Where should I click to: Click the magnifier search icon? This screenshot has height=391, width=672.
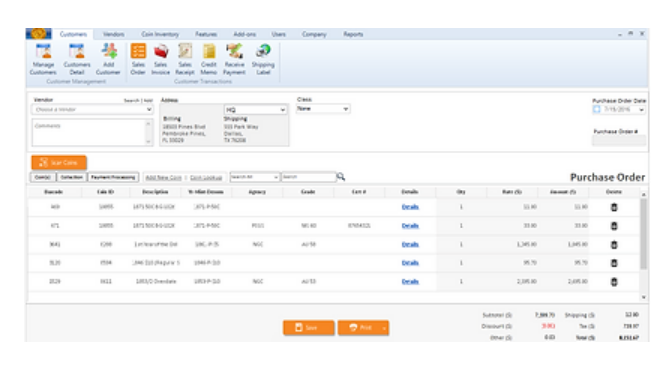[341, 177]
